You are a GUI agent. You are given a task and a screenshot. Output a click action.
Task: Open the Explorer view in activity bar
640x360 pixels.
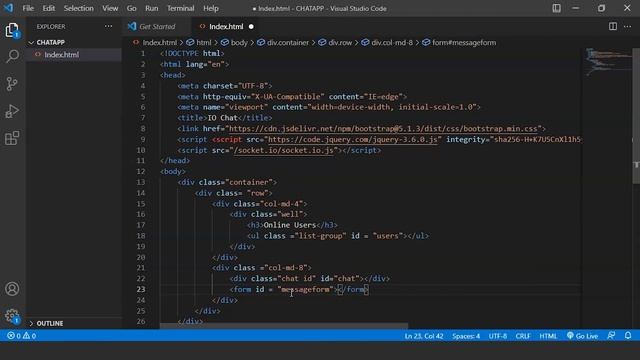point(12,30)
